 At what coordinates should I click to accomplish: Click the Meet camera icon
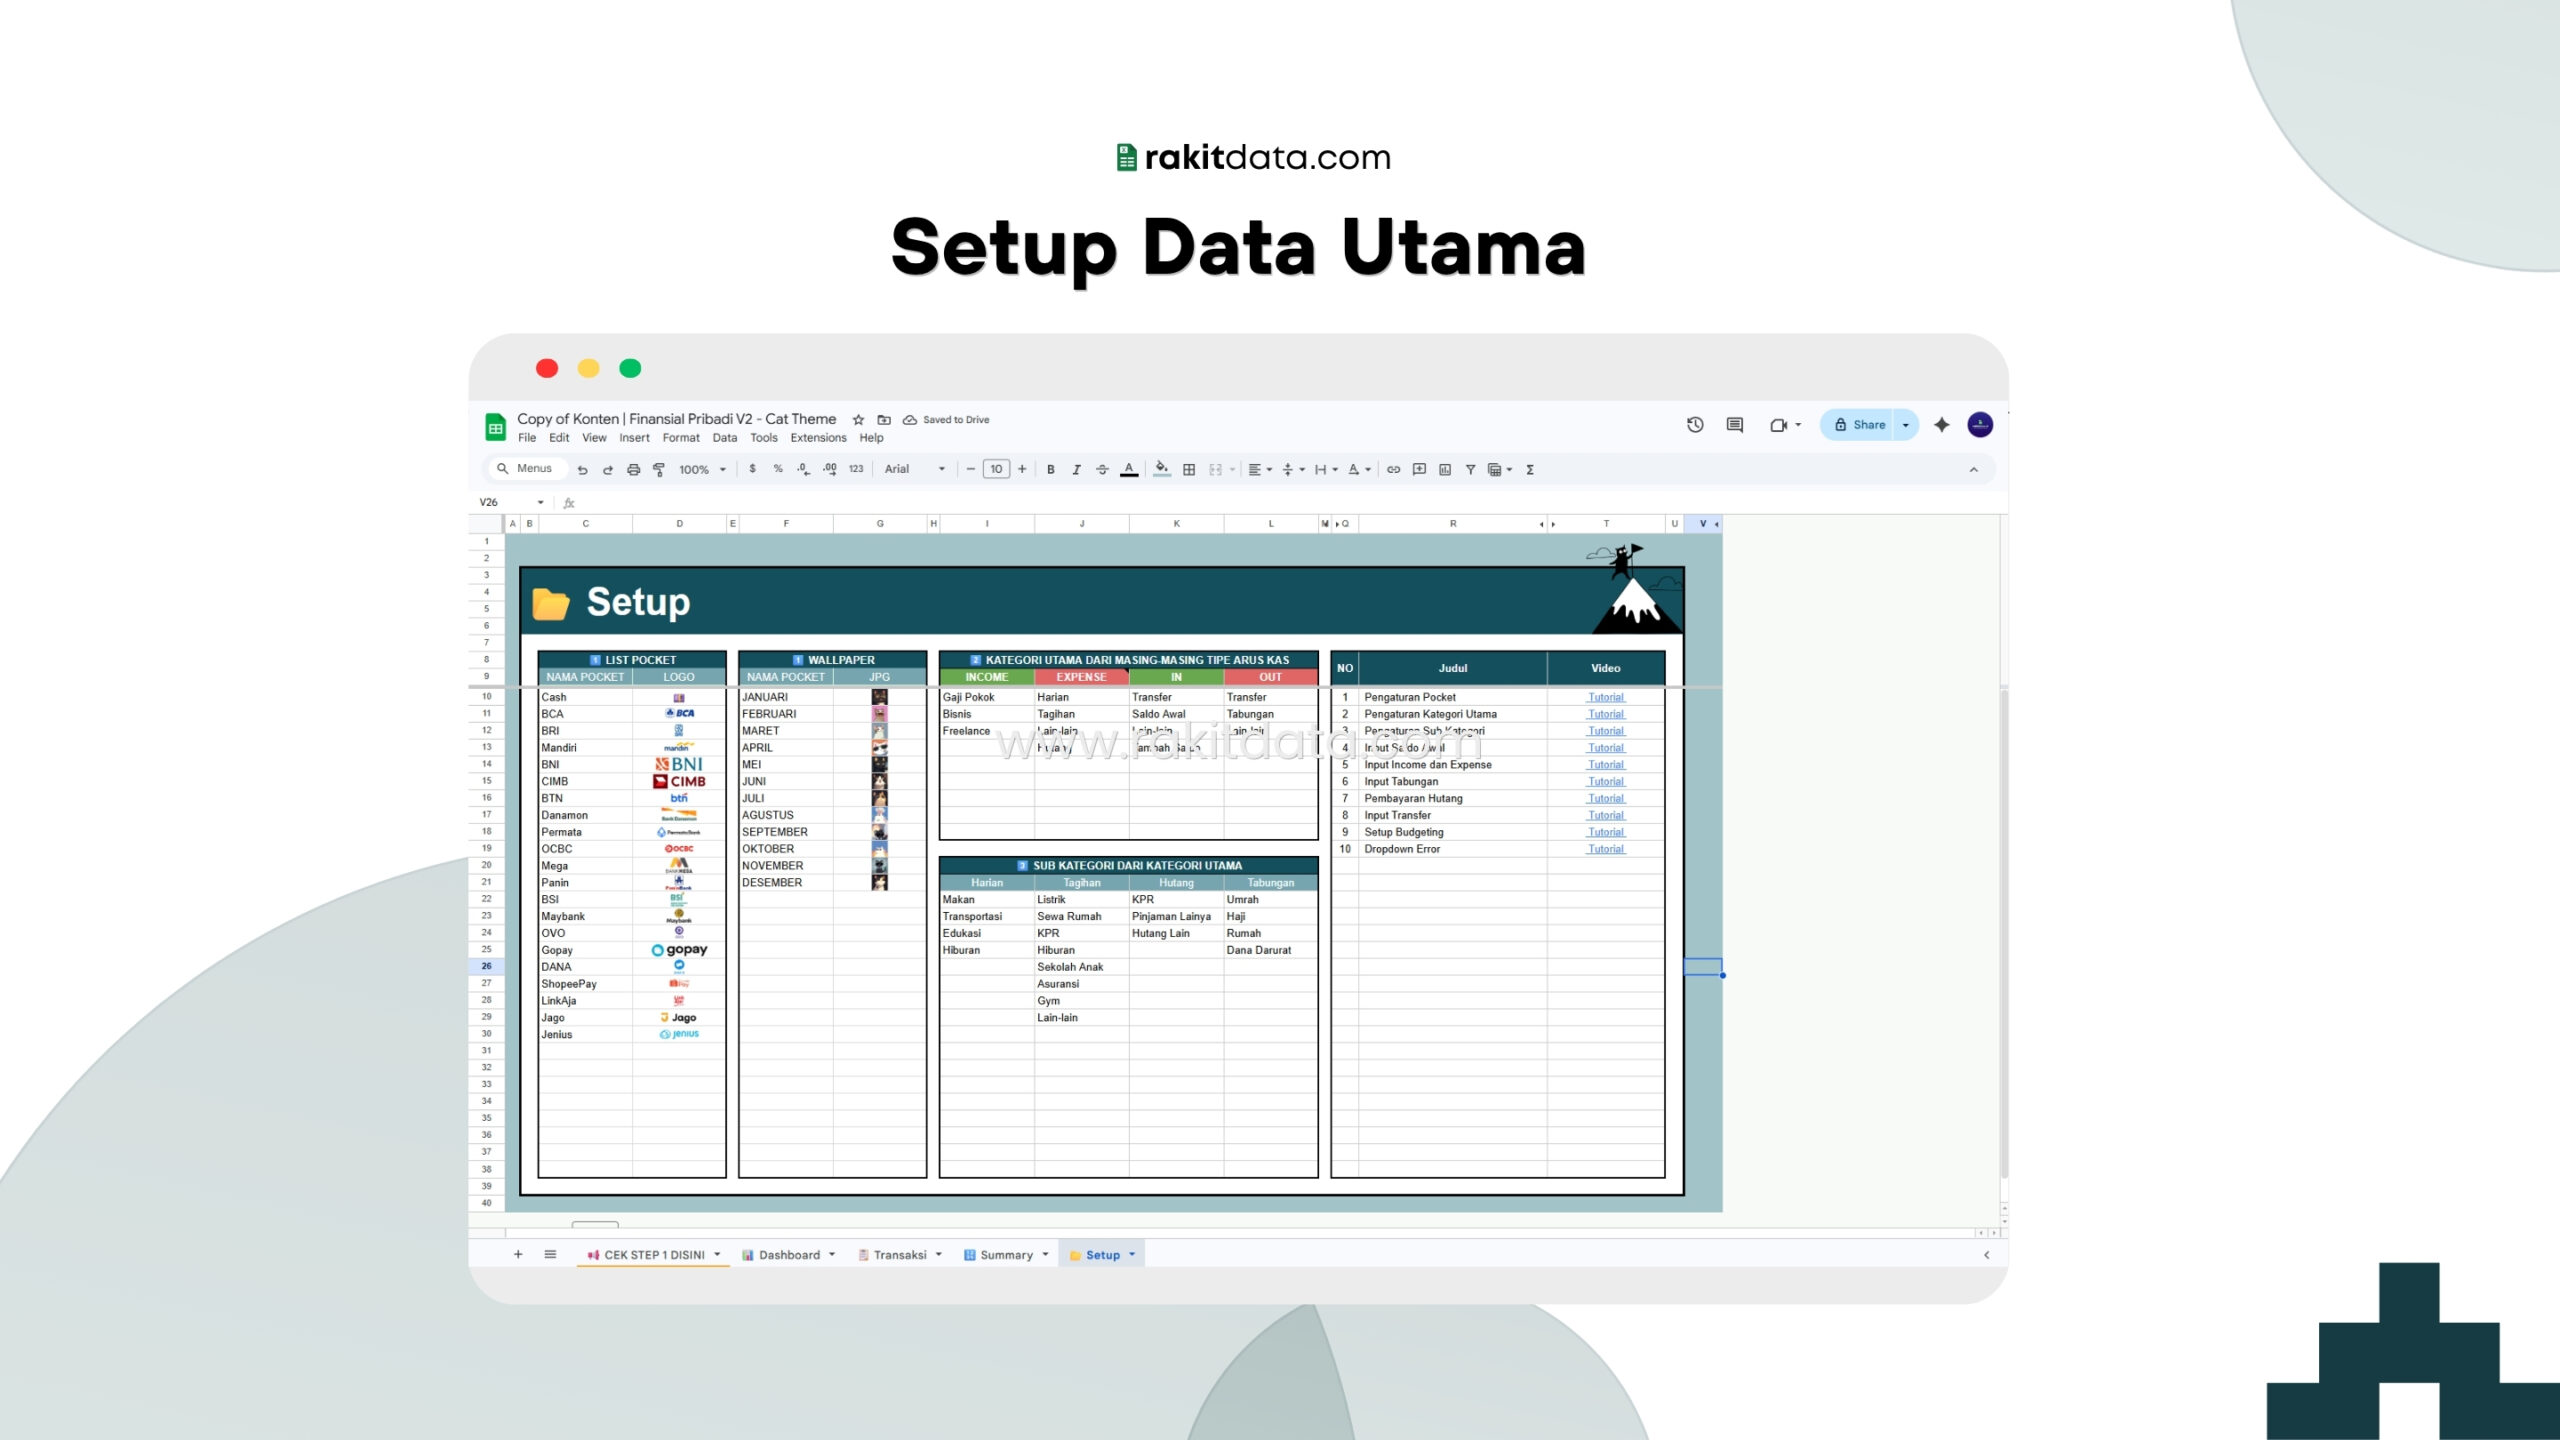click(1778, 425)
